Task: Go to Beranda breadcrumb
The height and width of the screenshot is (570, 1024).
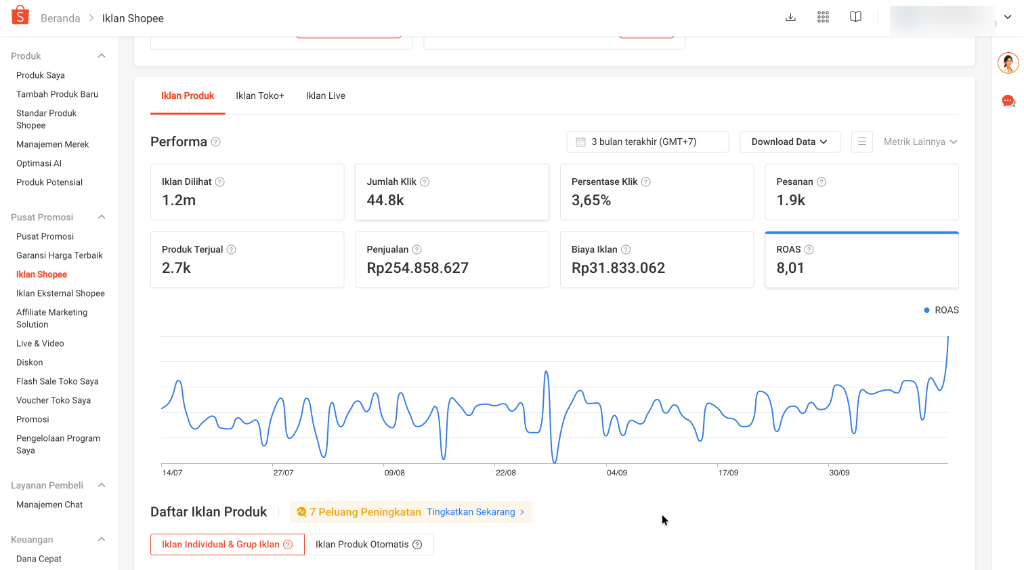Action: 60,18
